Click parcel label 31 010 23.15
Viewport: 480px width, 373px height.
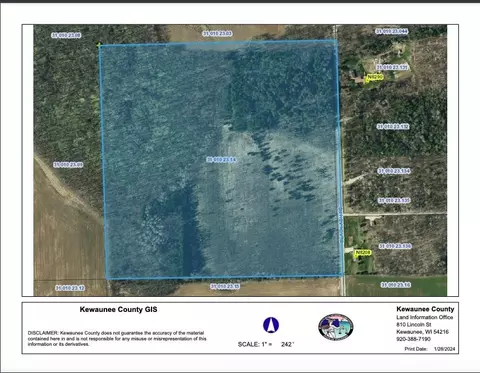tap(225, 286)
